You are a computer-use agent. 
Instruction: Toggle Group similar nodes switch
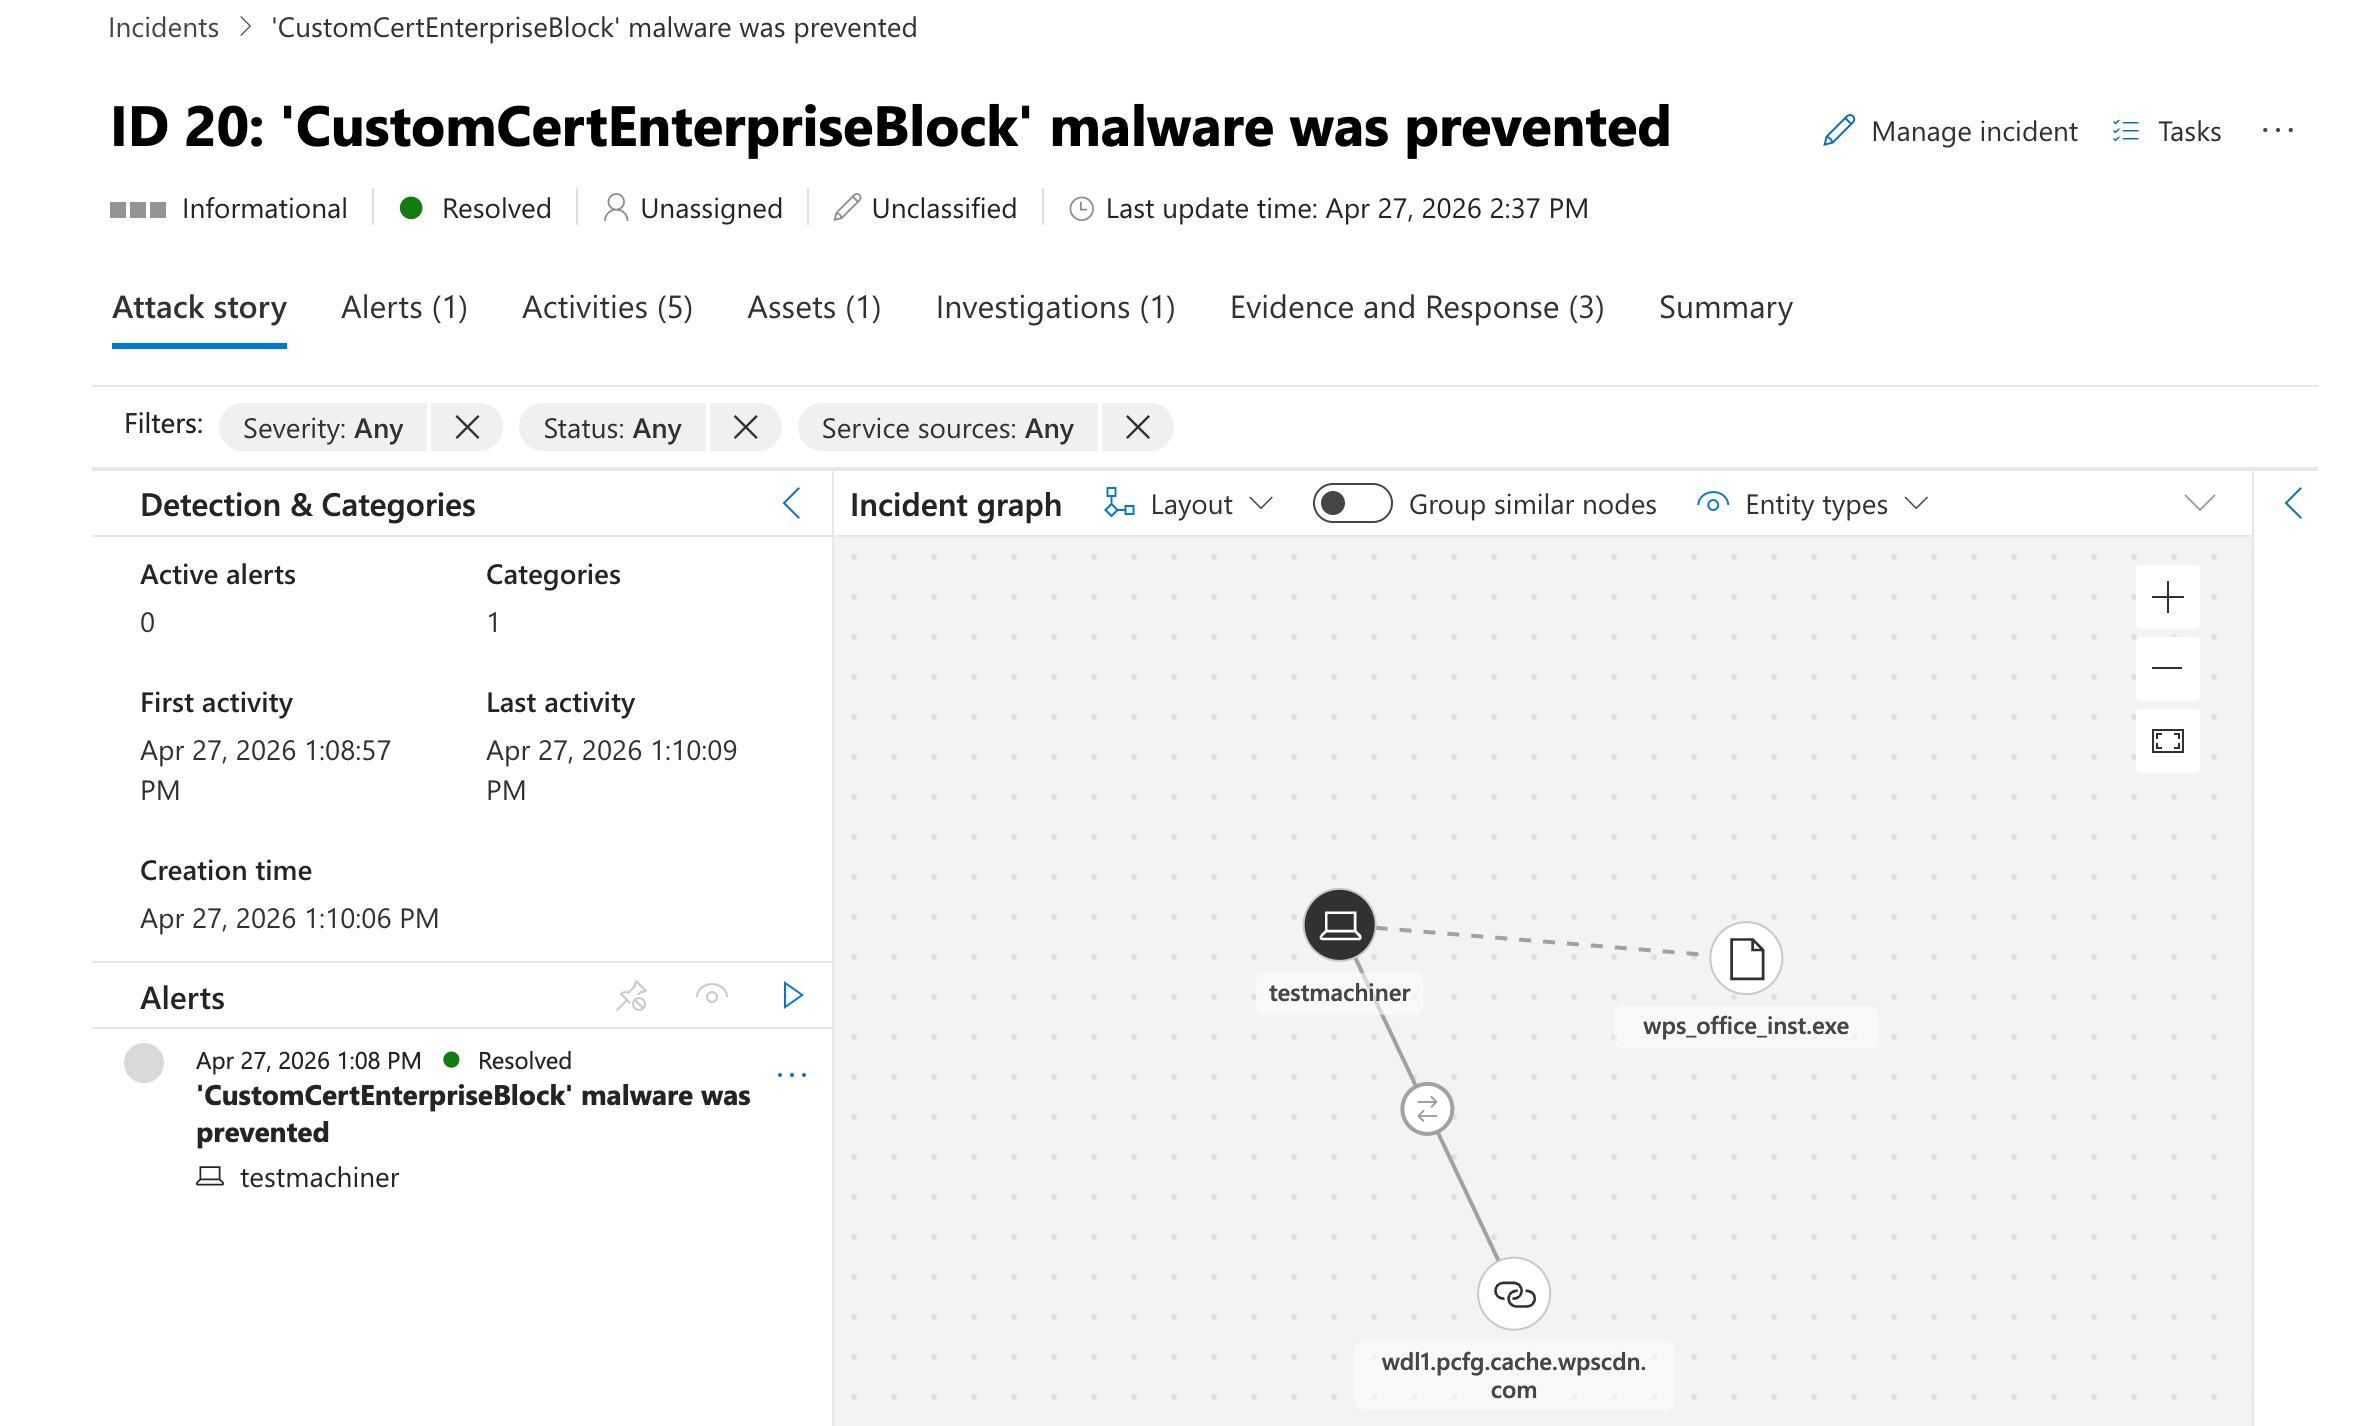tap(1352, 504)
